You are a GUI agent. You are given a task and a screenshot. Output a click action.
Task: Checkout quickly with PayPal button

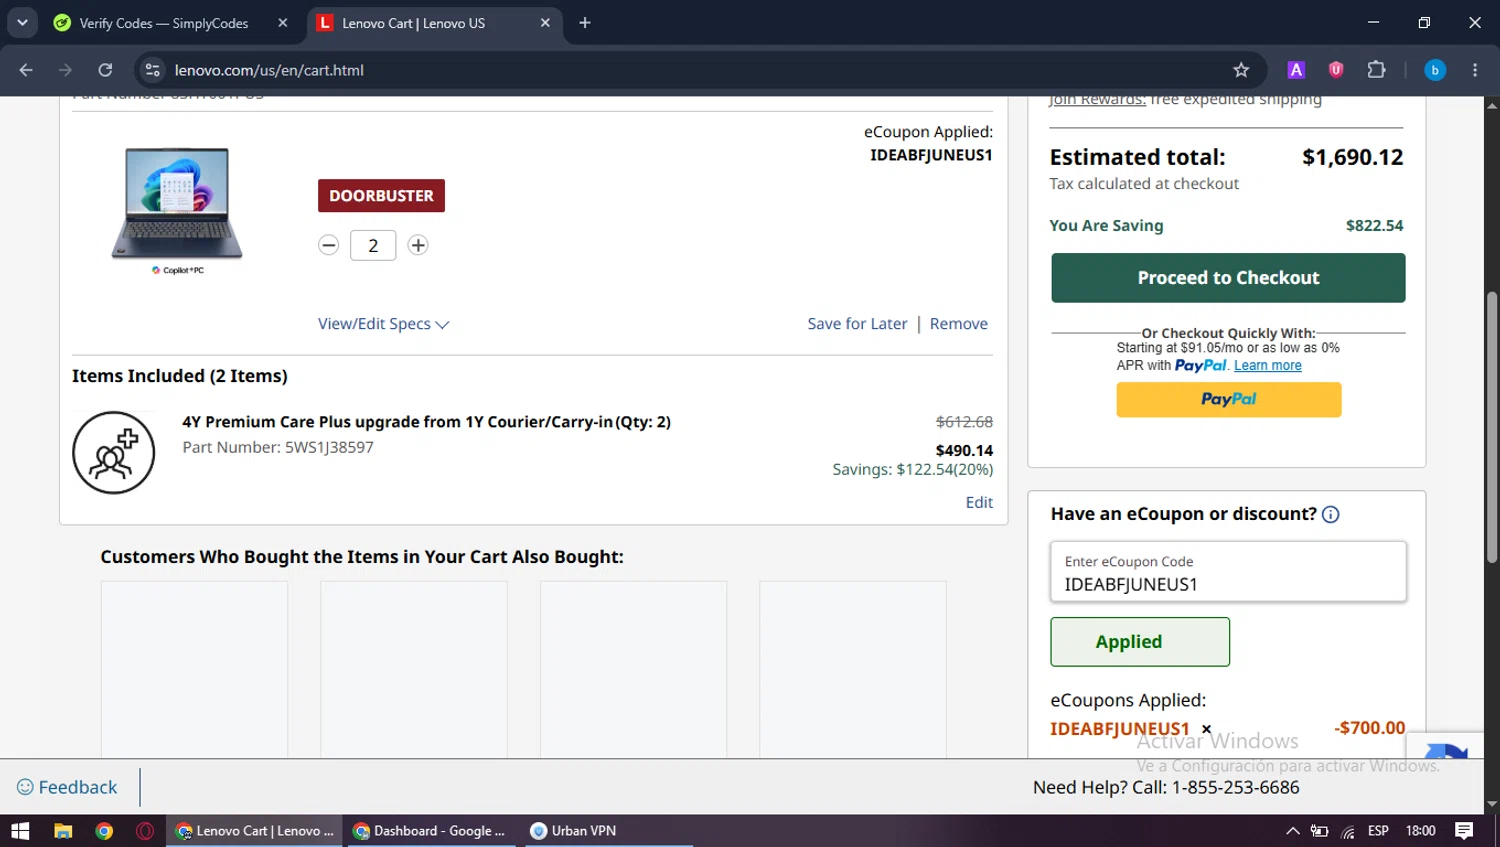click(1228, 399)
